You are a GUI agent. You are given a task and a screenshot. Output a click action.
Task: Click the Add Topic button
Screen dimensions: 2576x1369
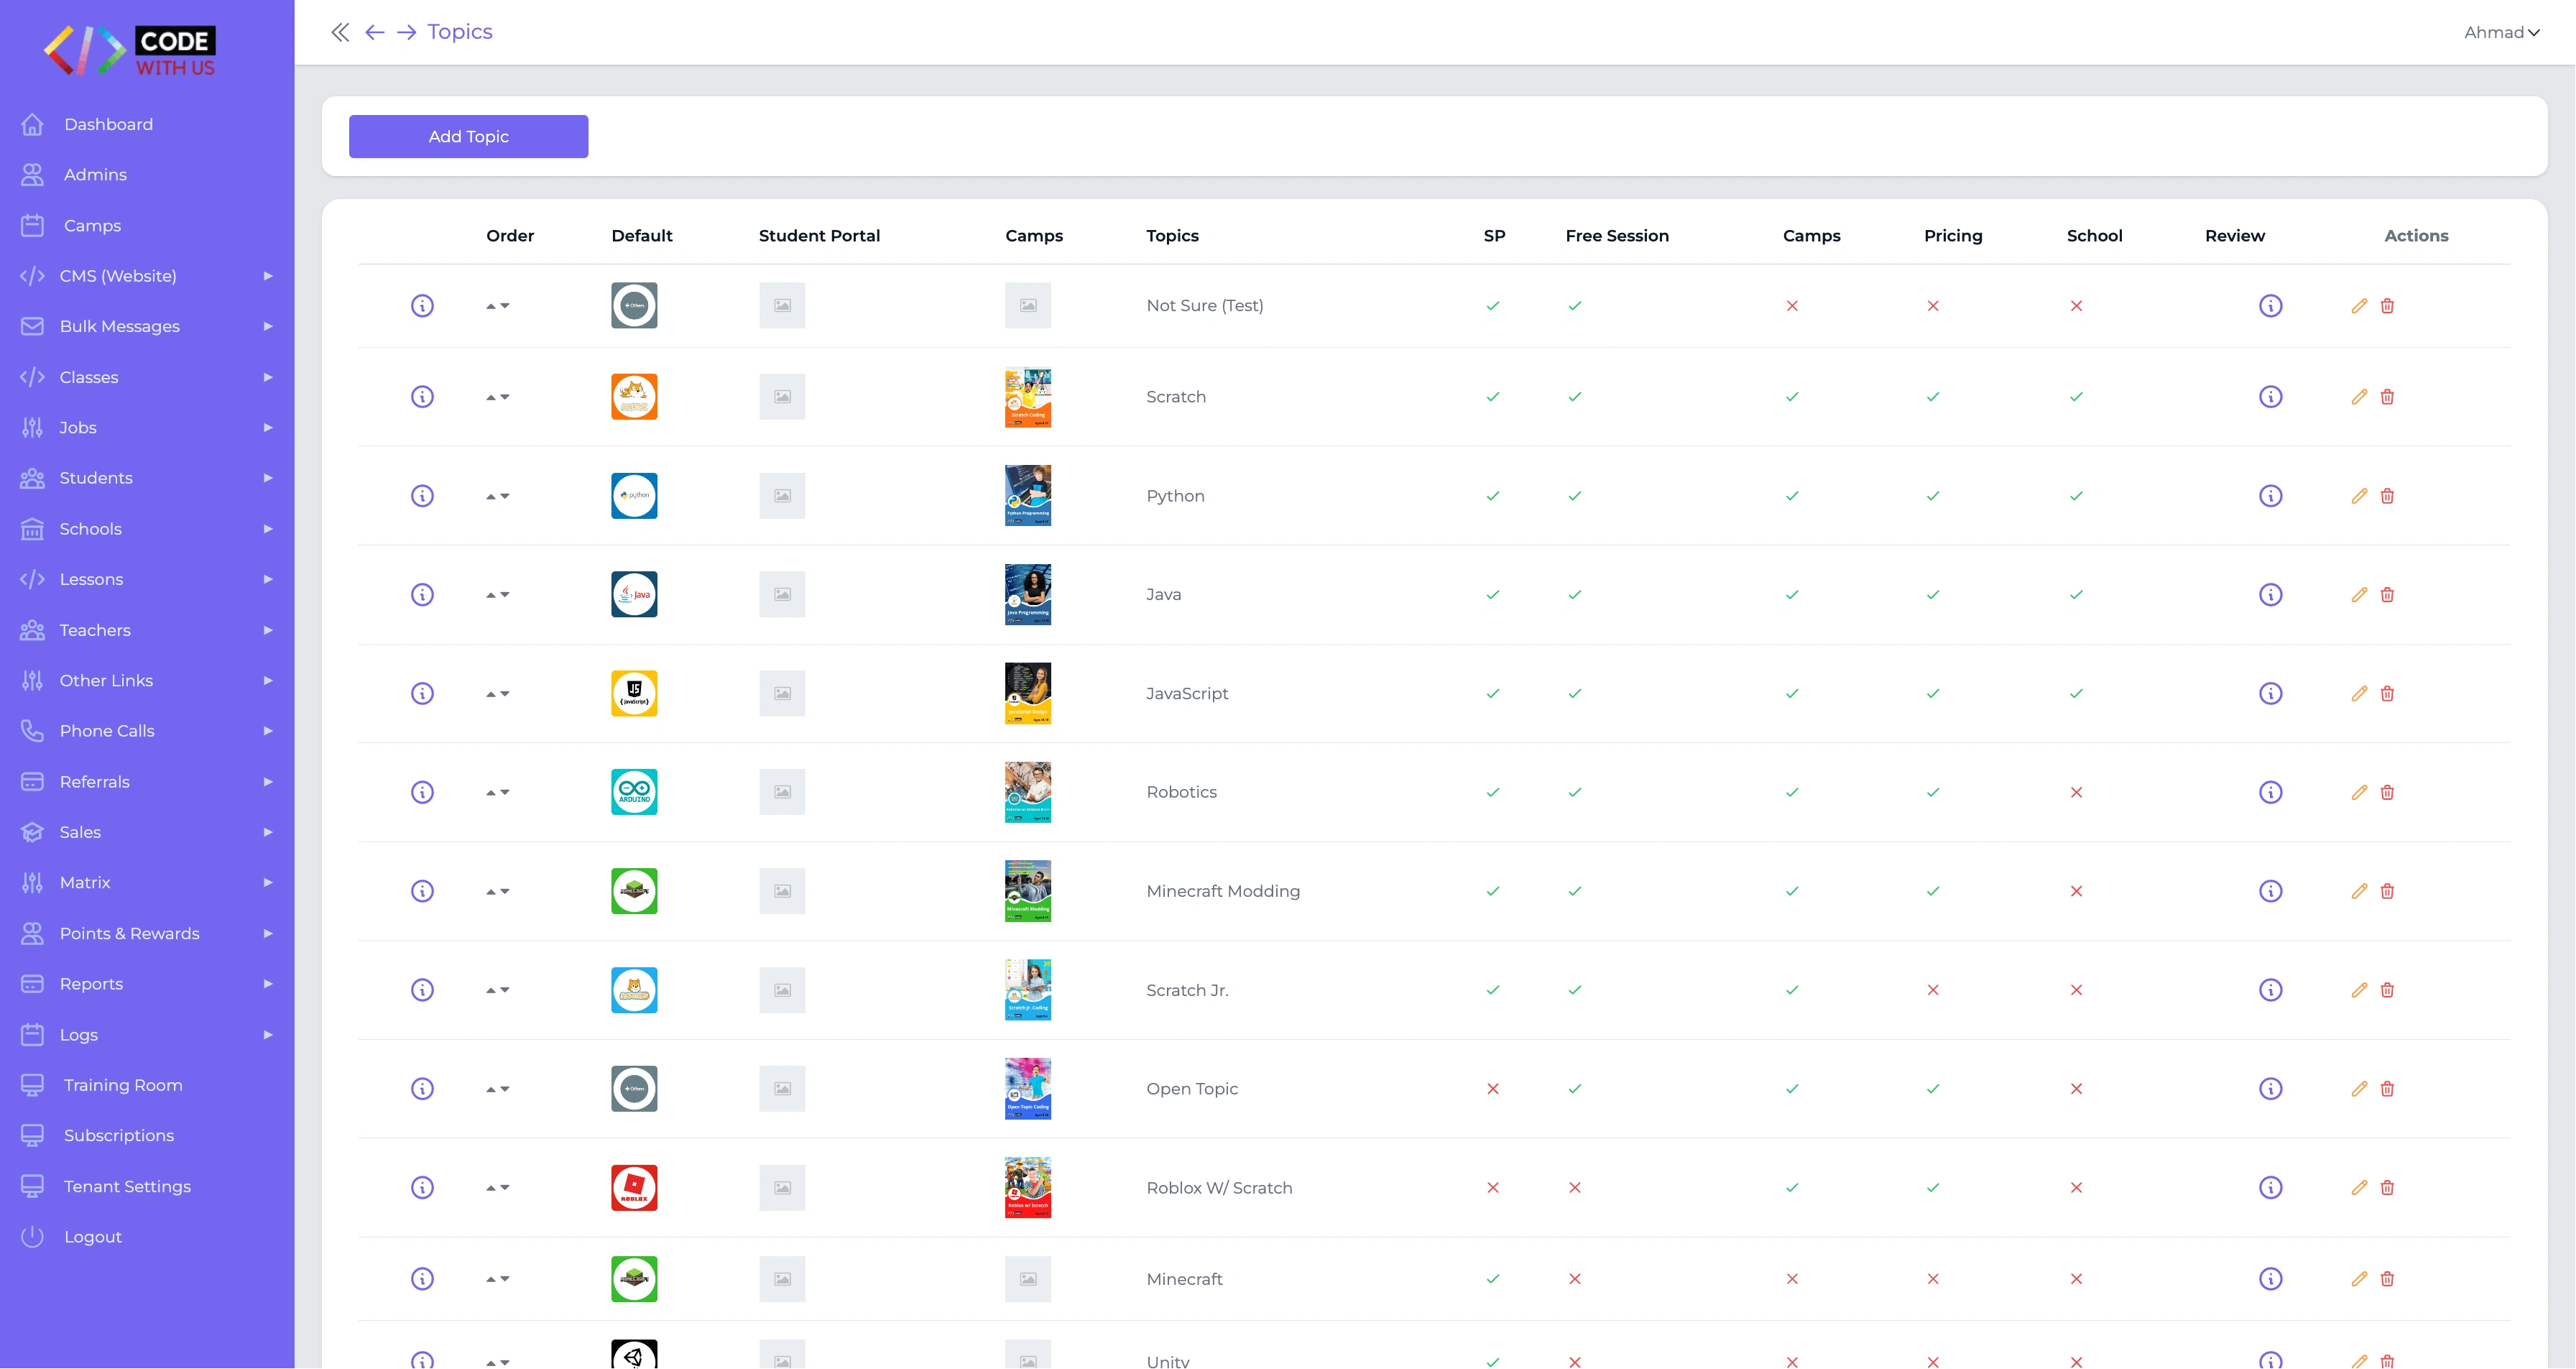(x=468, y=136)
